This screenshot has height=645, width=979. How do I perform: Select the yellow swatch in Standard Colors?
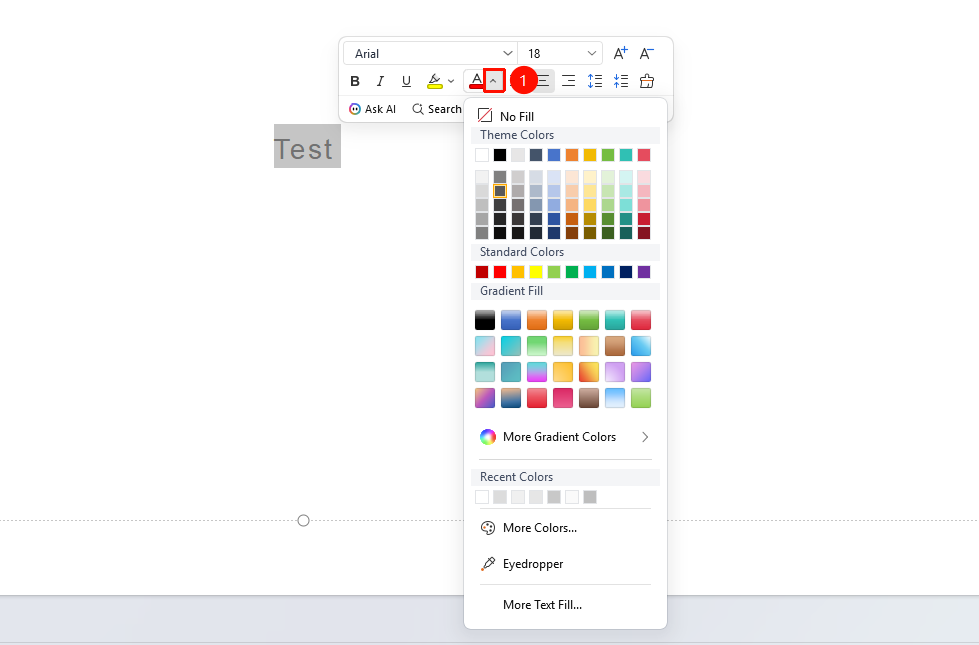[x=536, y=272]
